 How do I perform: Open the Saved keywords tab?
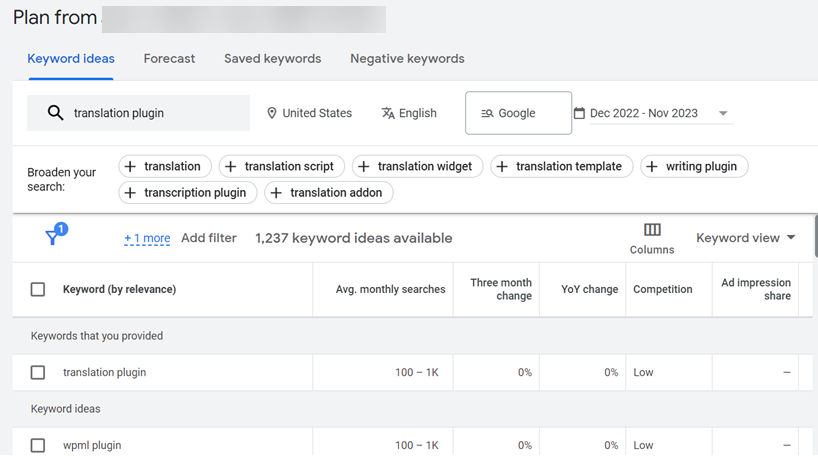(273, 58)
